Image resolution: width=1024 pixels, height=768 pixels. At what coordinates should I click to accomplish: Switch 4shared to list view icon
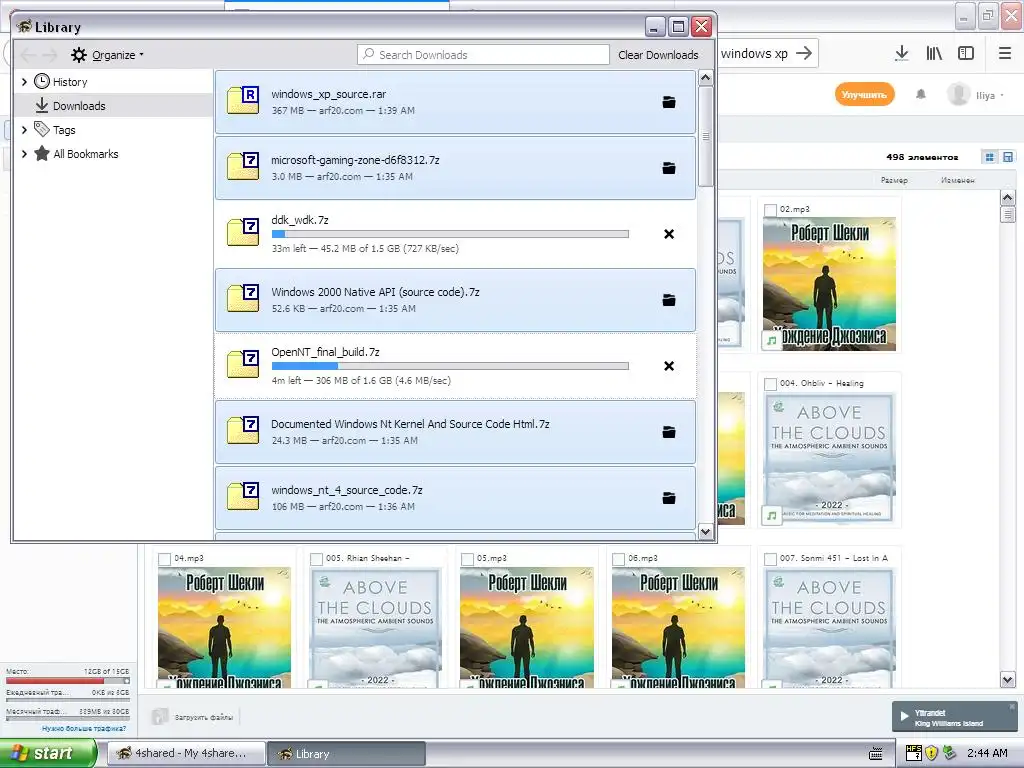pyautogui.click(x=1008, y=157)
